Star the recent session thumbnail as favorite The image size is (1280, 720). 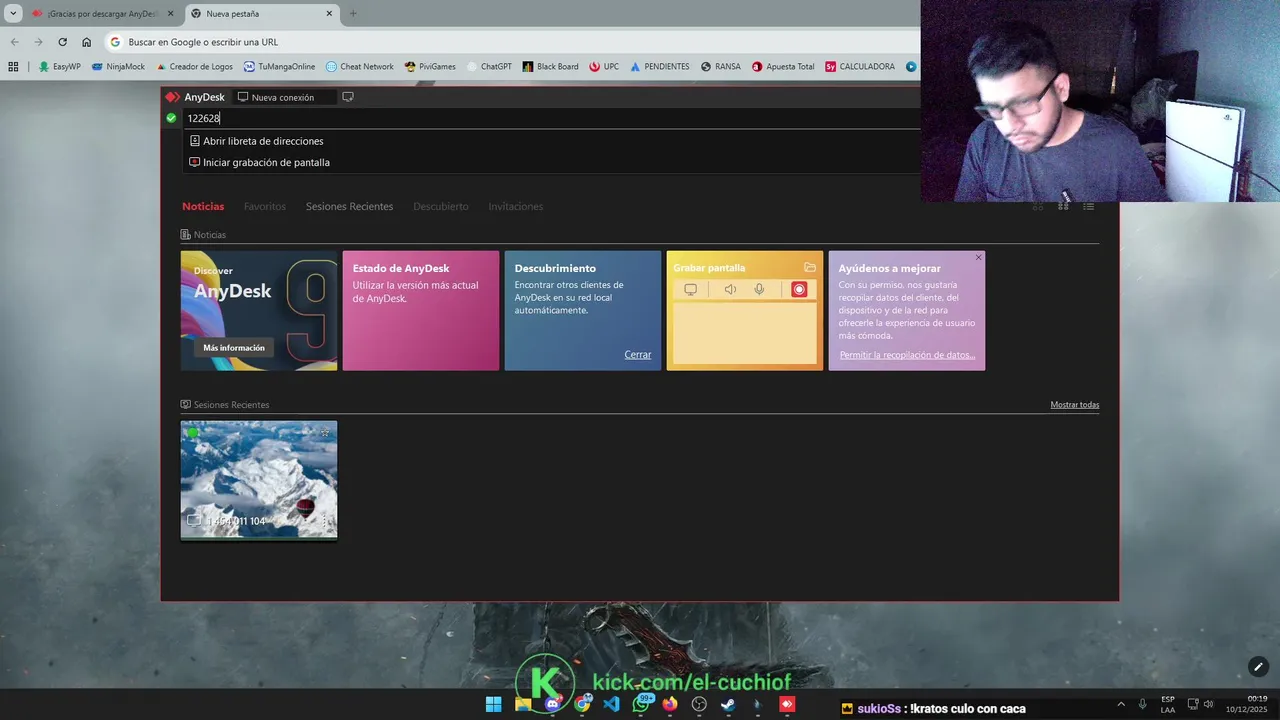tap(325, 432)
